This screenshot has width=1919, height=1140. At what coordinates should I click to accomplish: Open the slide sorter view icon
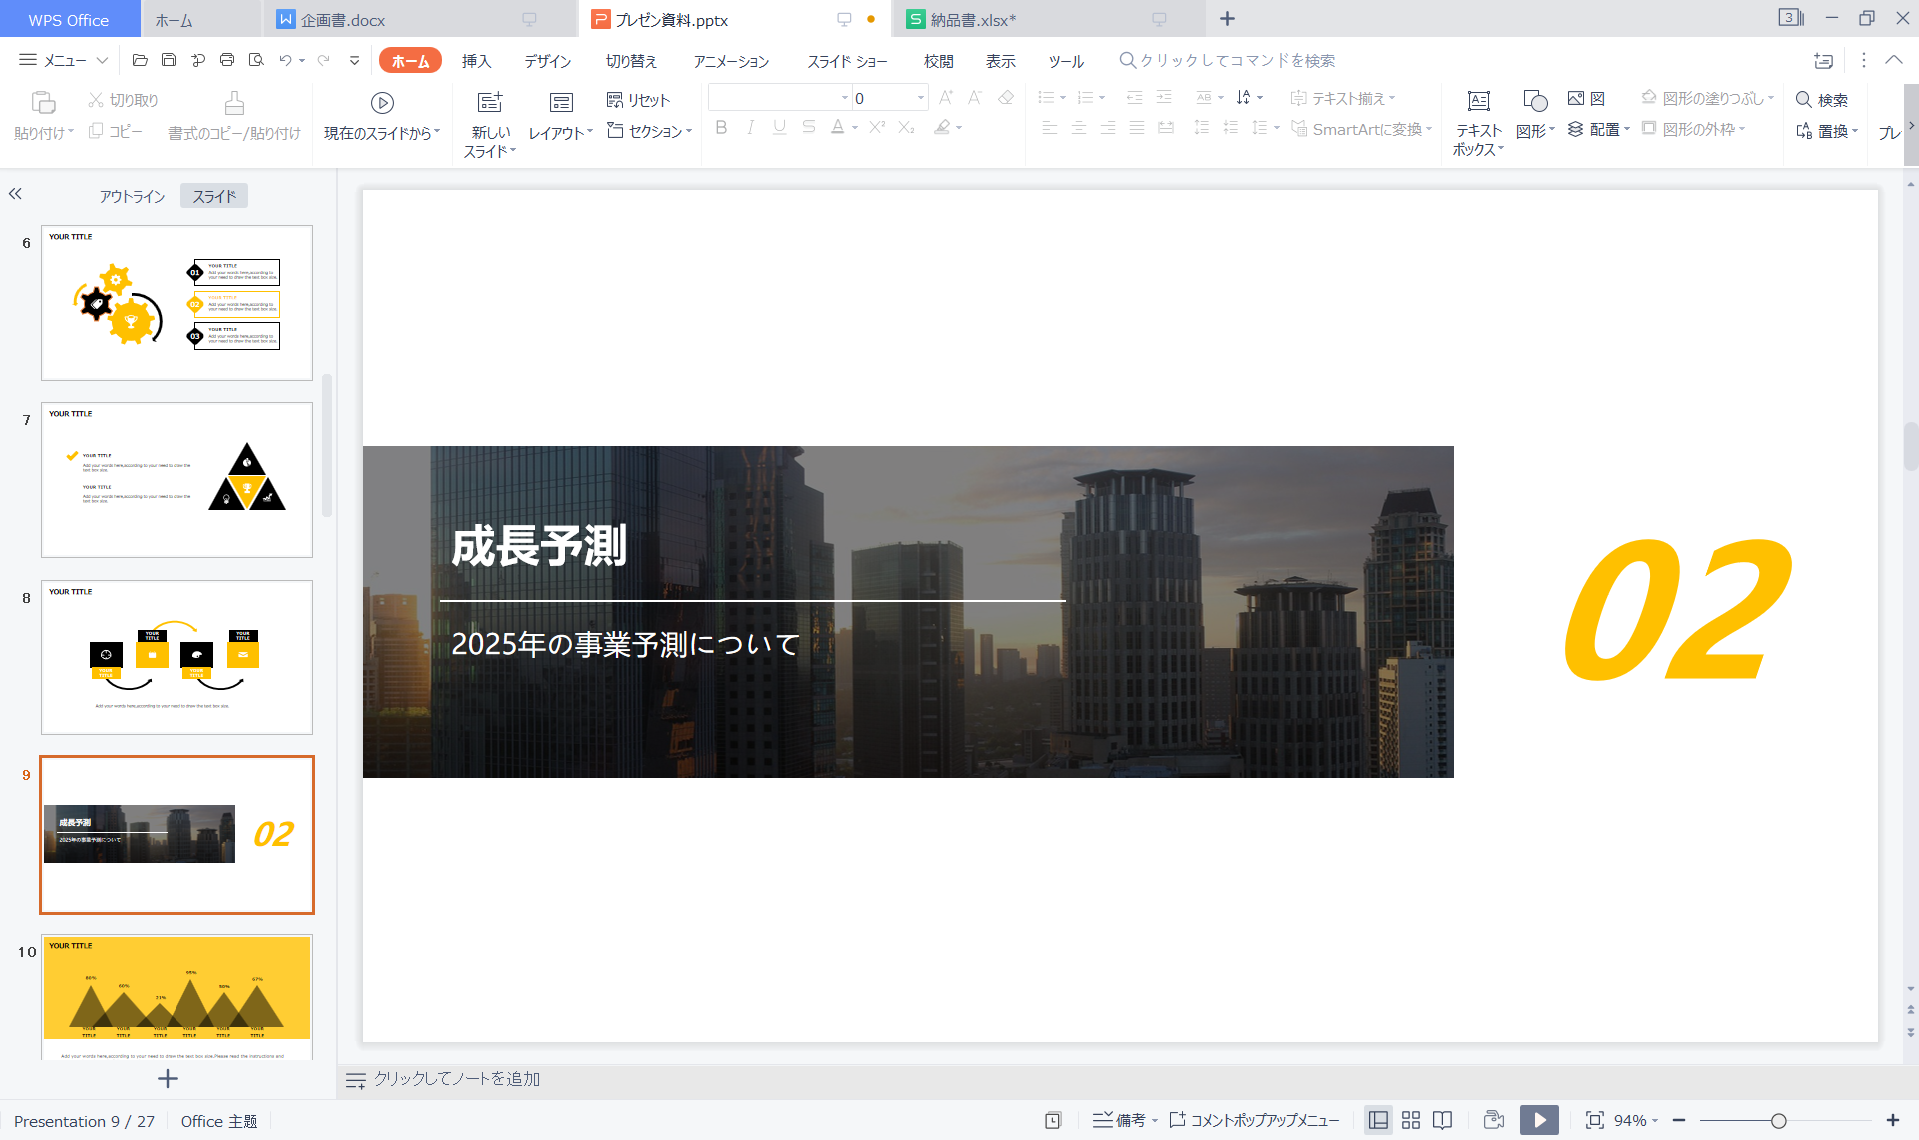[x=1410, y=1120]
